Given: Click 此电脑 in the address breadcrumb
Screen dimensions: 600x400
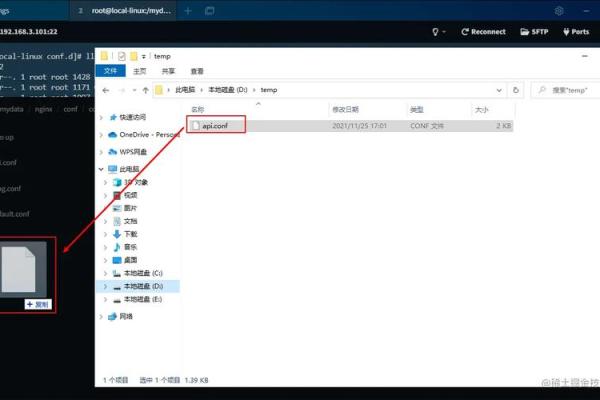Looking at the screenshot, I should point(185,90).
